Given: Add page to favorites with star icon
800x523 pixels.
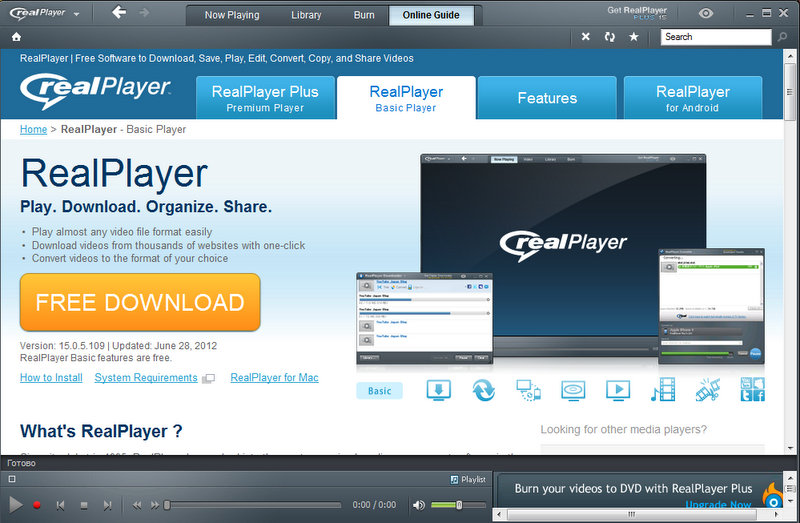Looking at the screenshot, I should (x=634, y=37).
